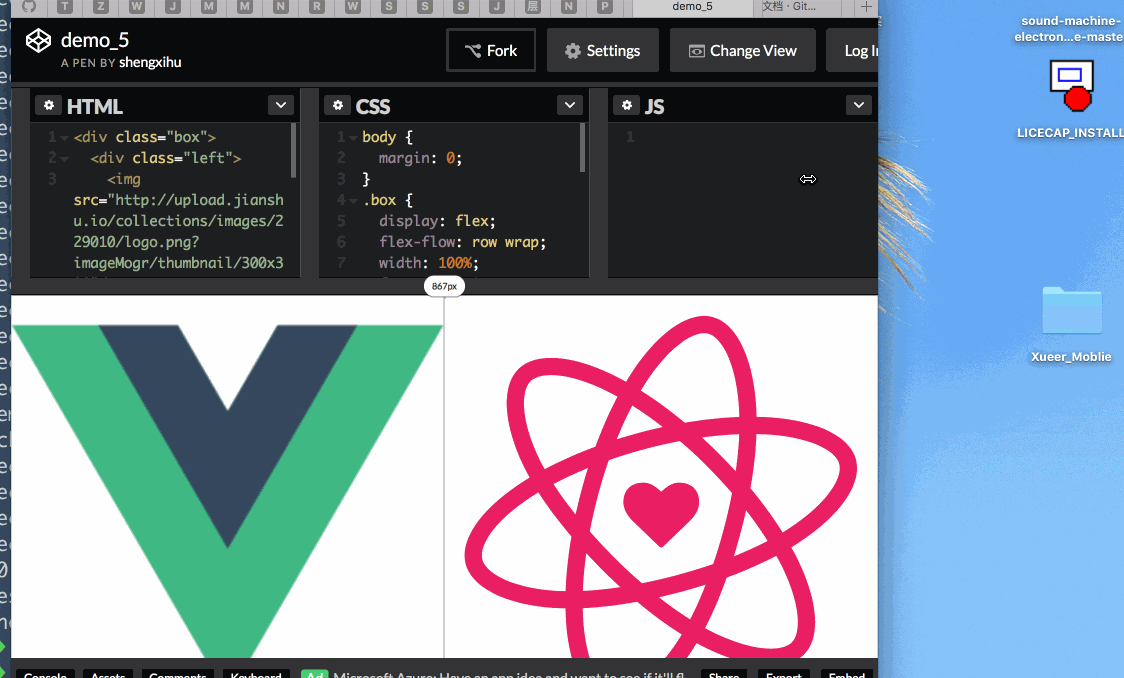Screen dimensions: 1124x678
Task: Click the Export footer button
Action: coord(784,674)
